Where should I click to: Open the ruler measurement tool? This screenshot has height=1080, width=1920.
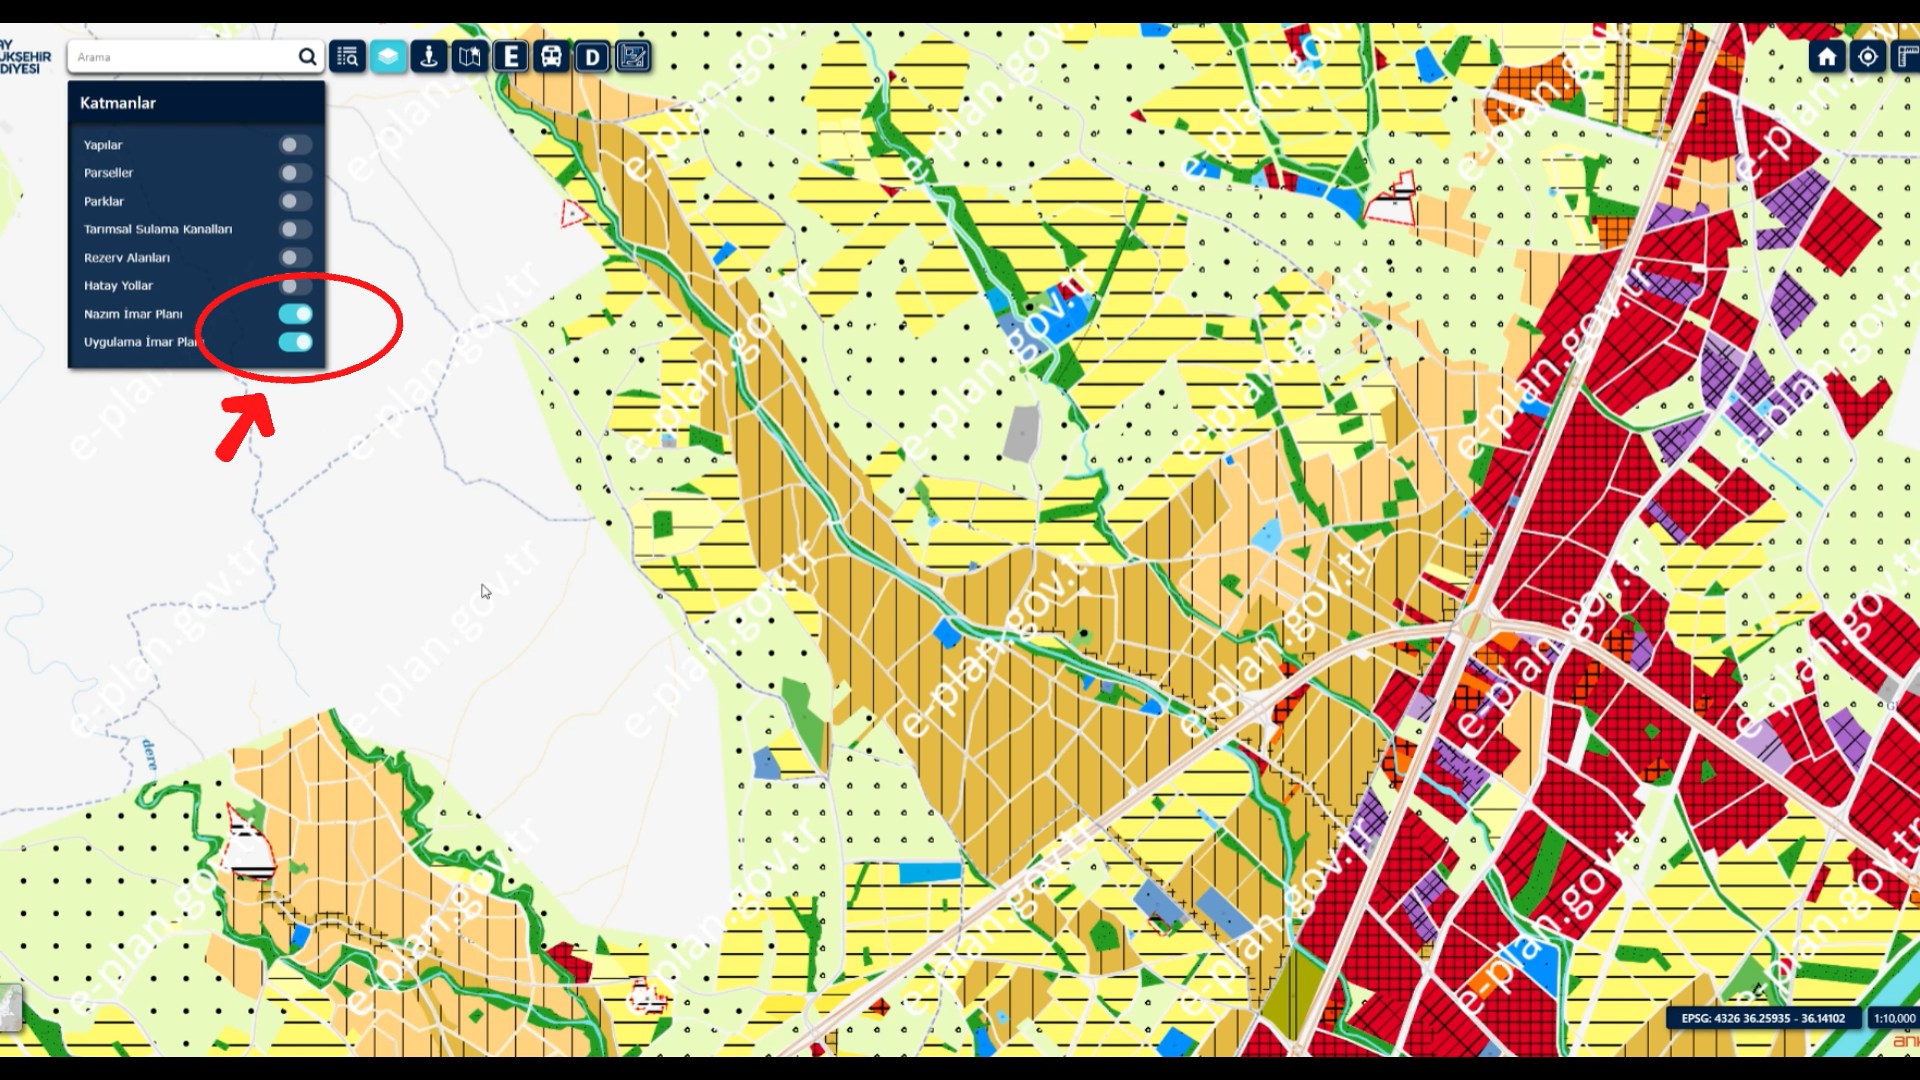point(1907,57)
